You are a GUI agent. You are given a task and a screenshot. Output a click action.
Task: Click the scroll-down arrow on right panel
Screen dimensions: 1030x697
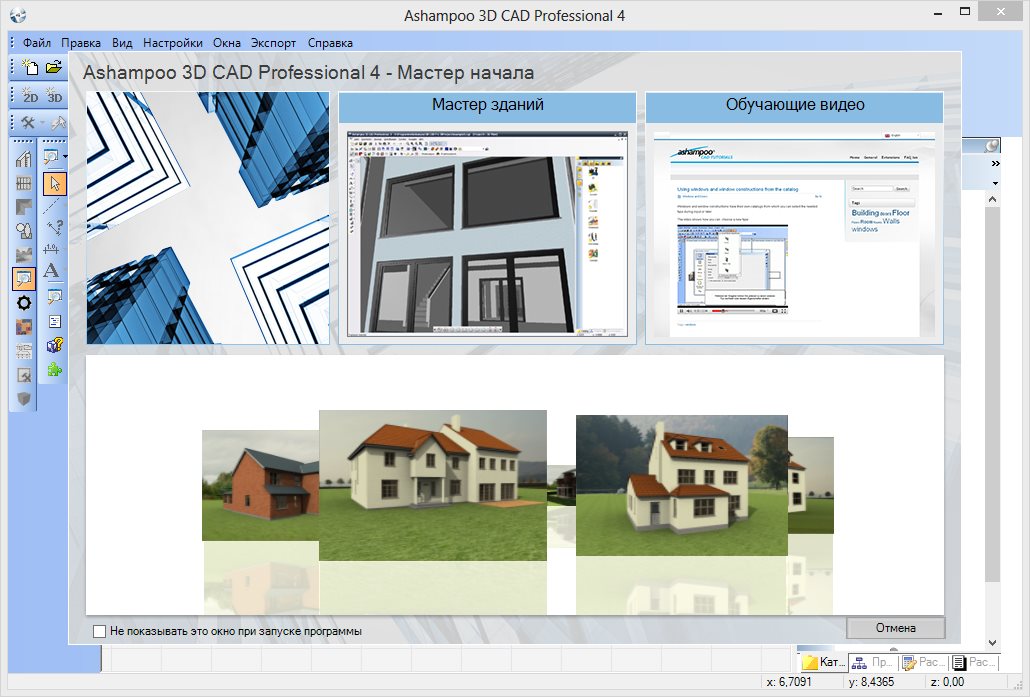[x=992, y=642]
